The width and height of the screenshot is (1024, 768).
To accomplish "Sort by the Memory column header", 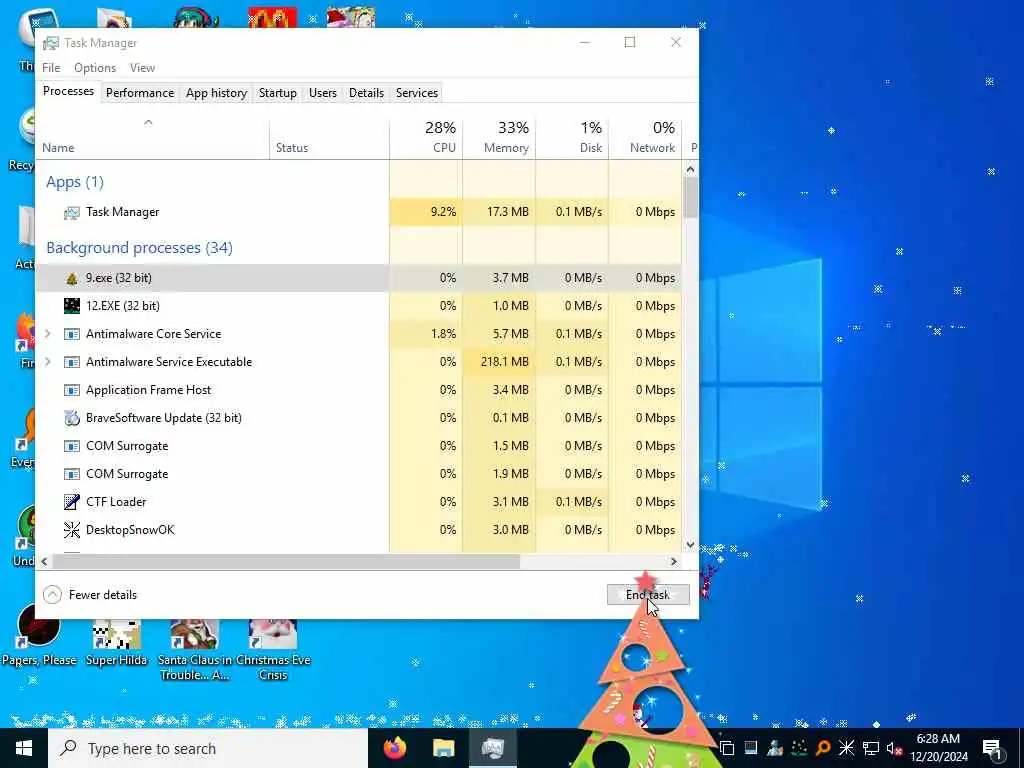I will (x=500, y=139).
